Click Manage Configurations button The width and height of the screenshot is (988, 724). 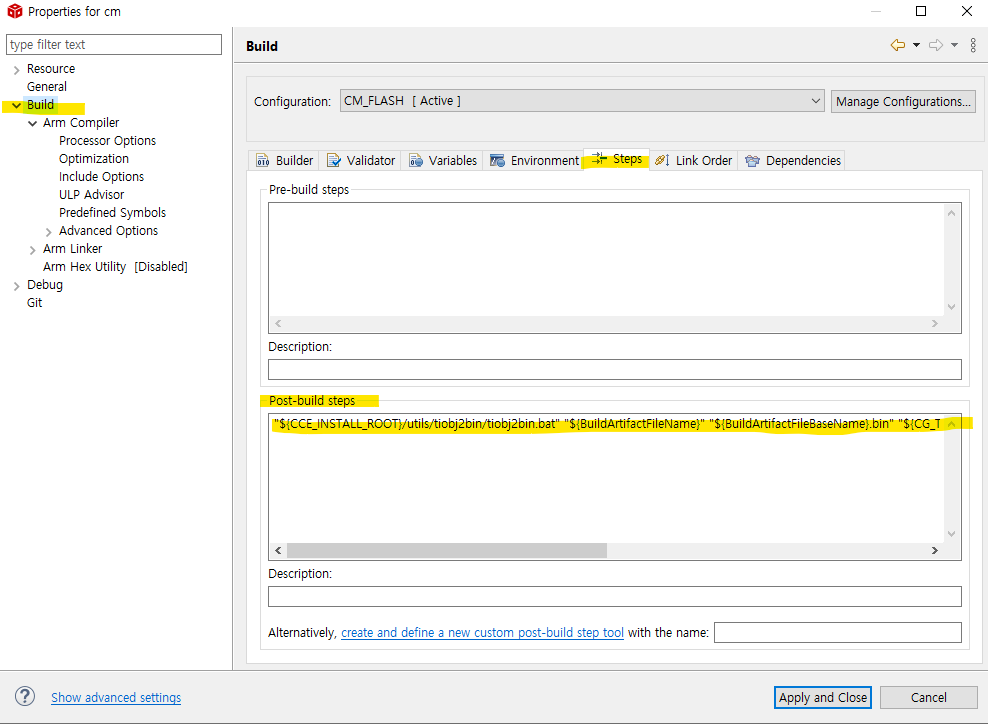903,101
